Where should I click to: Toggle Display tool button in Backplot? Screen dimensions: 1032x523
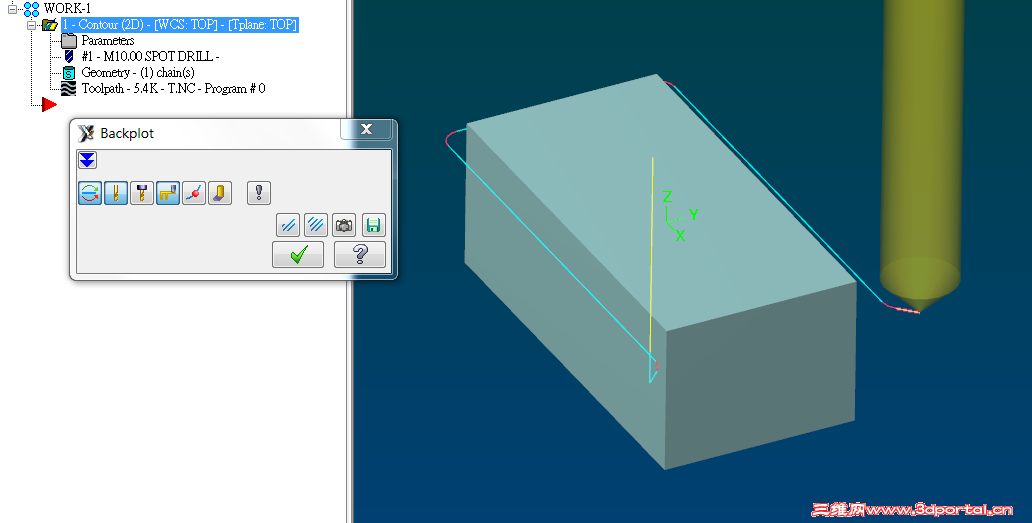116,193
